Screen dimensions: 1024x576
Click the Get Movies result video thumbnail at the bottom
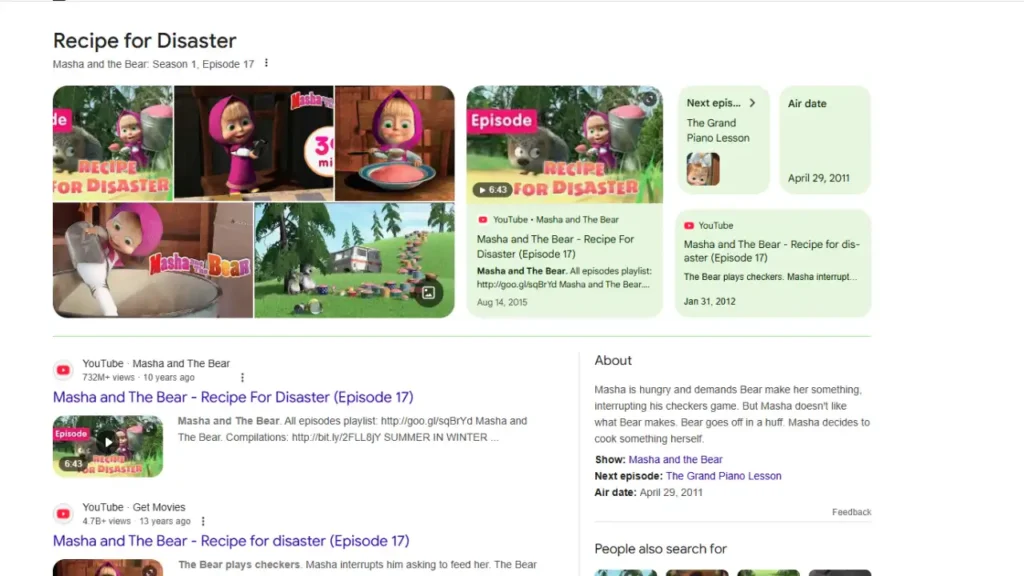pos(108,568)
